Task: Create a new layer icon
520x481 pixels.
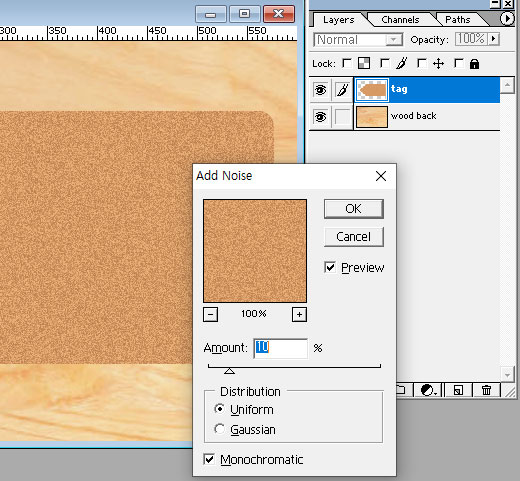Action: pos(458,390)
